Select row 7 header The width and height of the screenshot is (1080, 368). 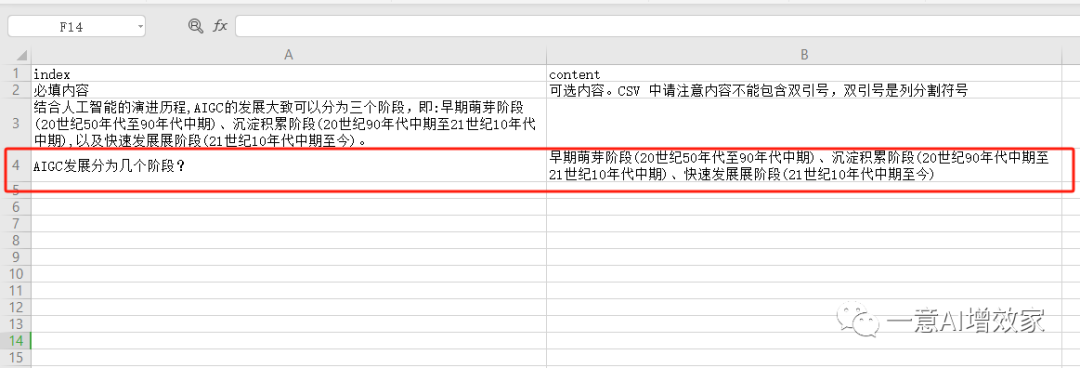[15, 223]
